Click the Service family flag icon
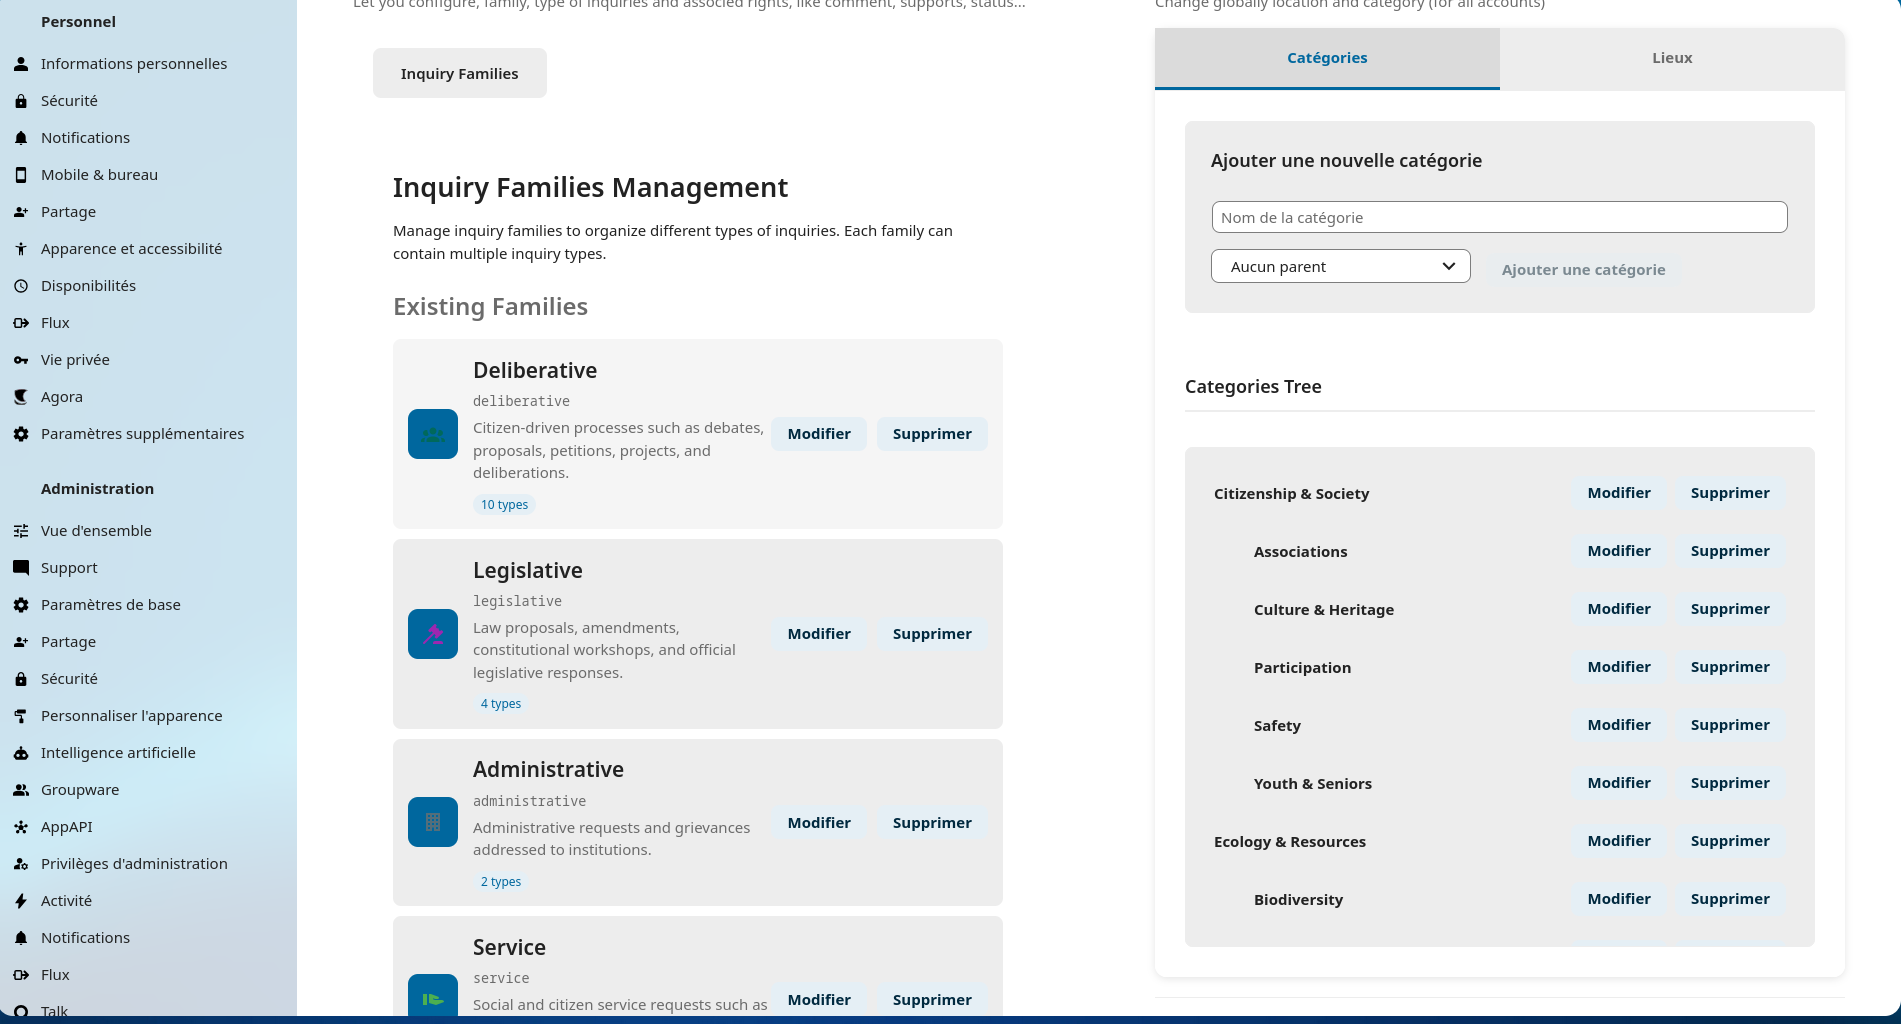Screen dimensions: 1901x1024 click(433, 997)
